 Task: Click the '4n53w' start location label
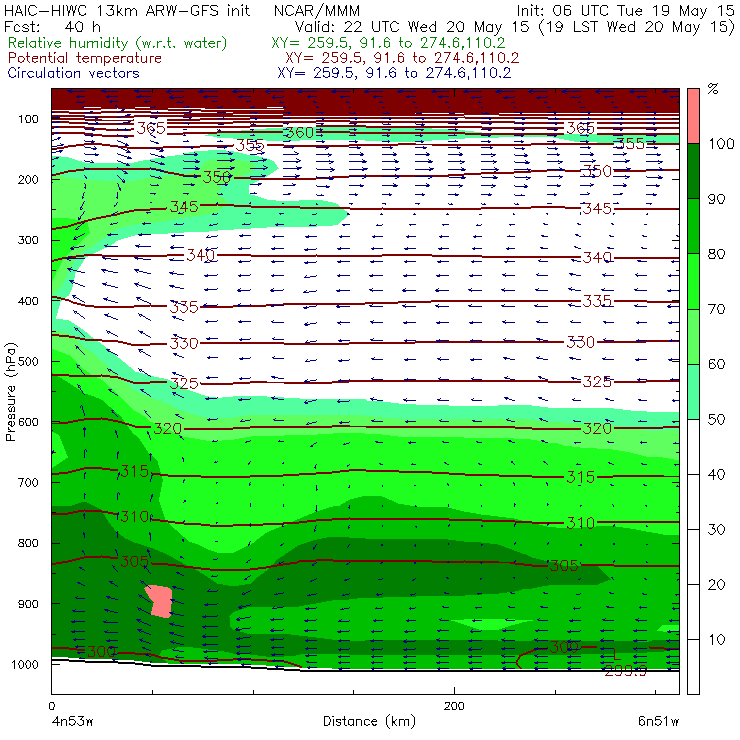73,721
